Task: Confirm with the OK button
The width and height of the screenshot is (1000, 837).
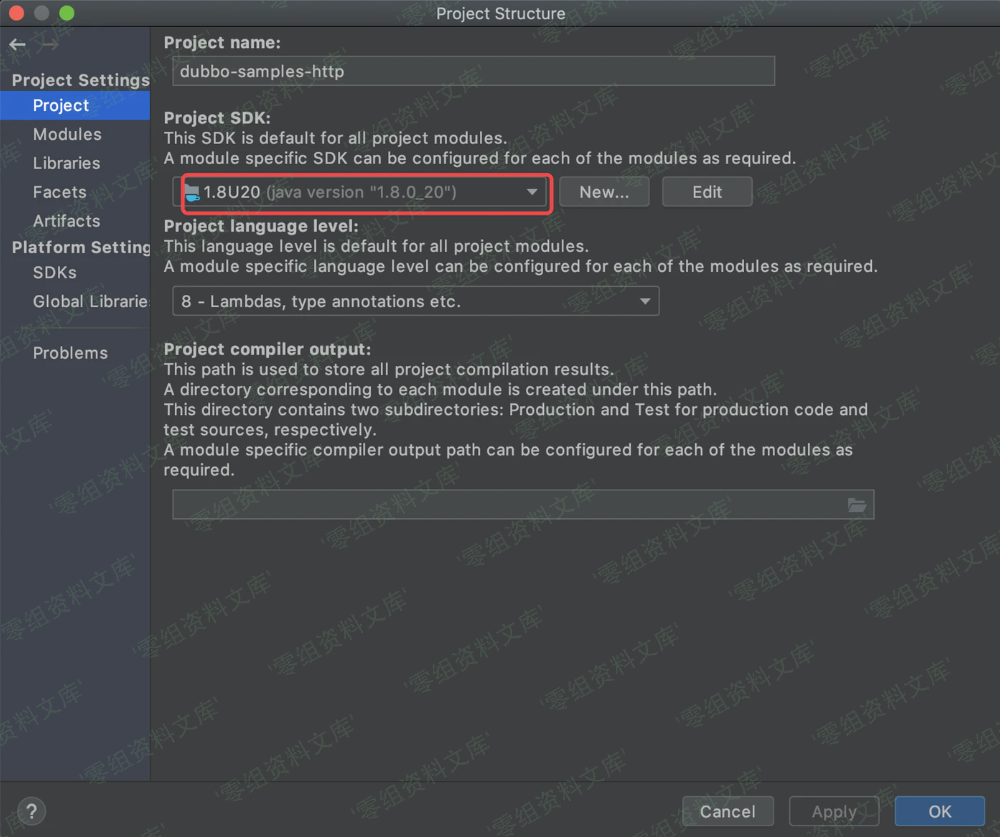Action: point(940,811)
